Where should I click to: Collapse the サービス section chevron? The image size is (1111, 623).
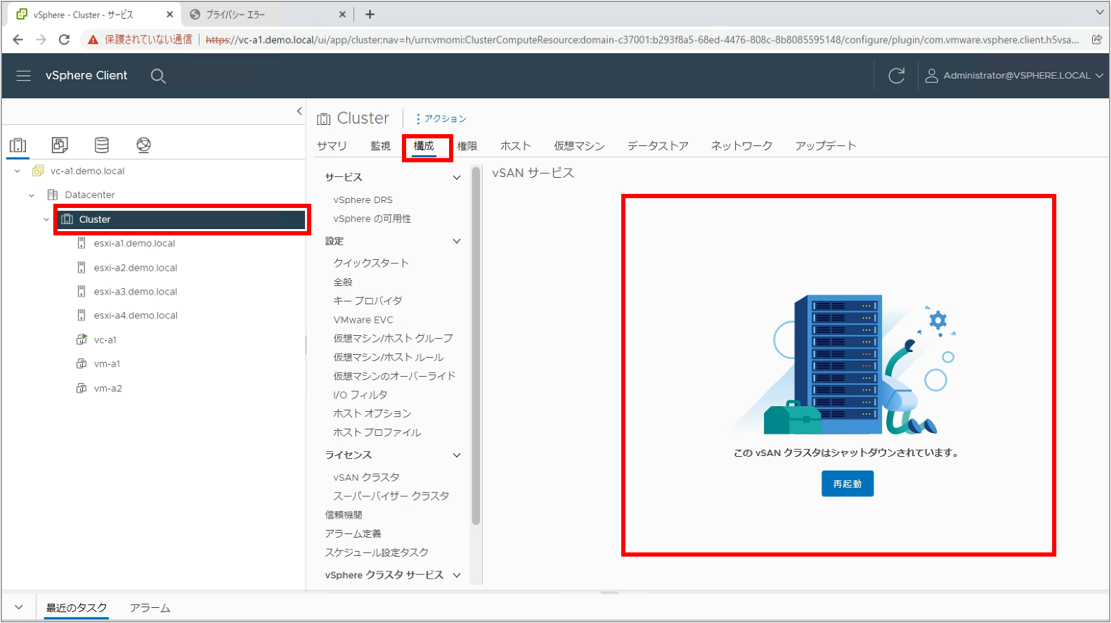[457, 178]
